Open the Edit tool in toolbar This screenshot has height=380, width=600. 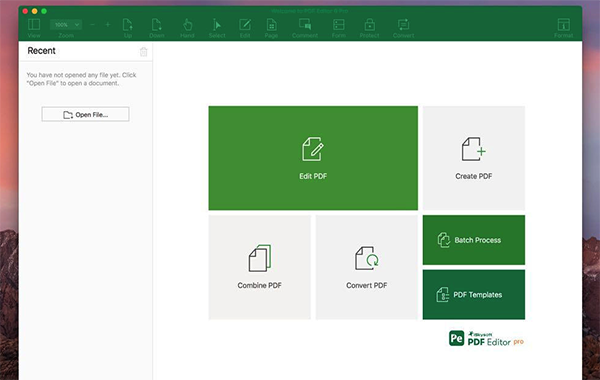point(245,28)
